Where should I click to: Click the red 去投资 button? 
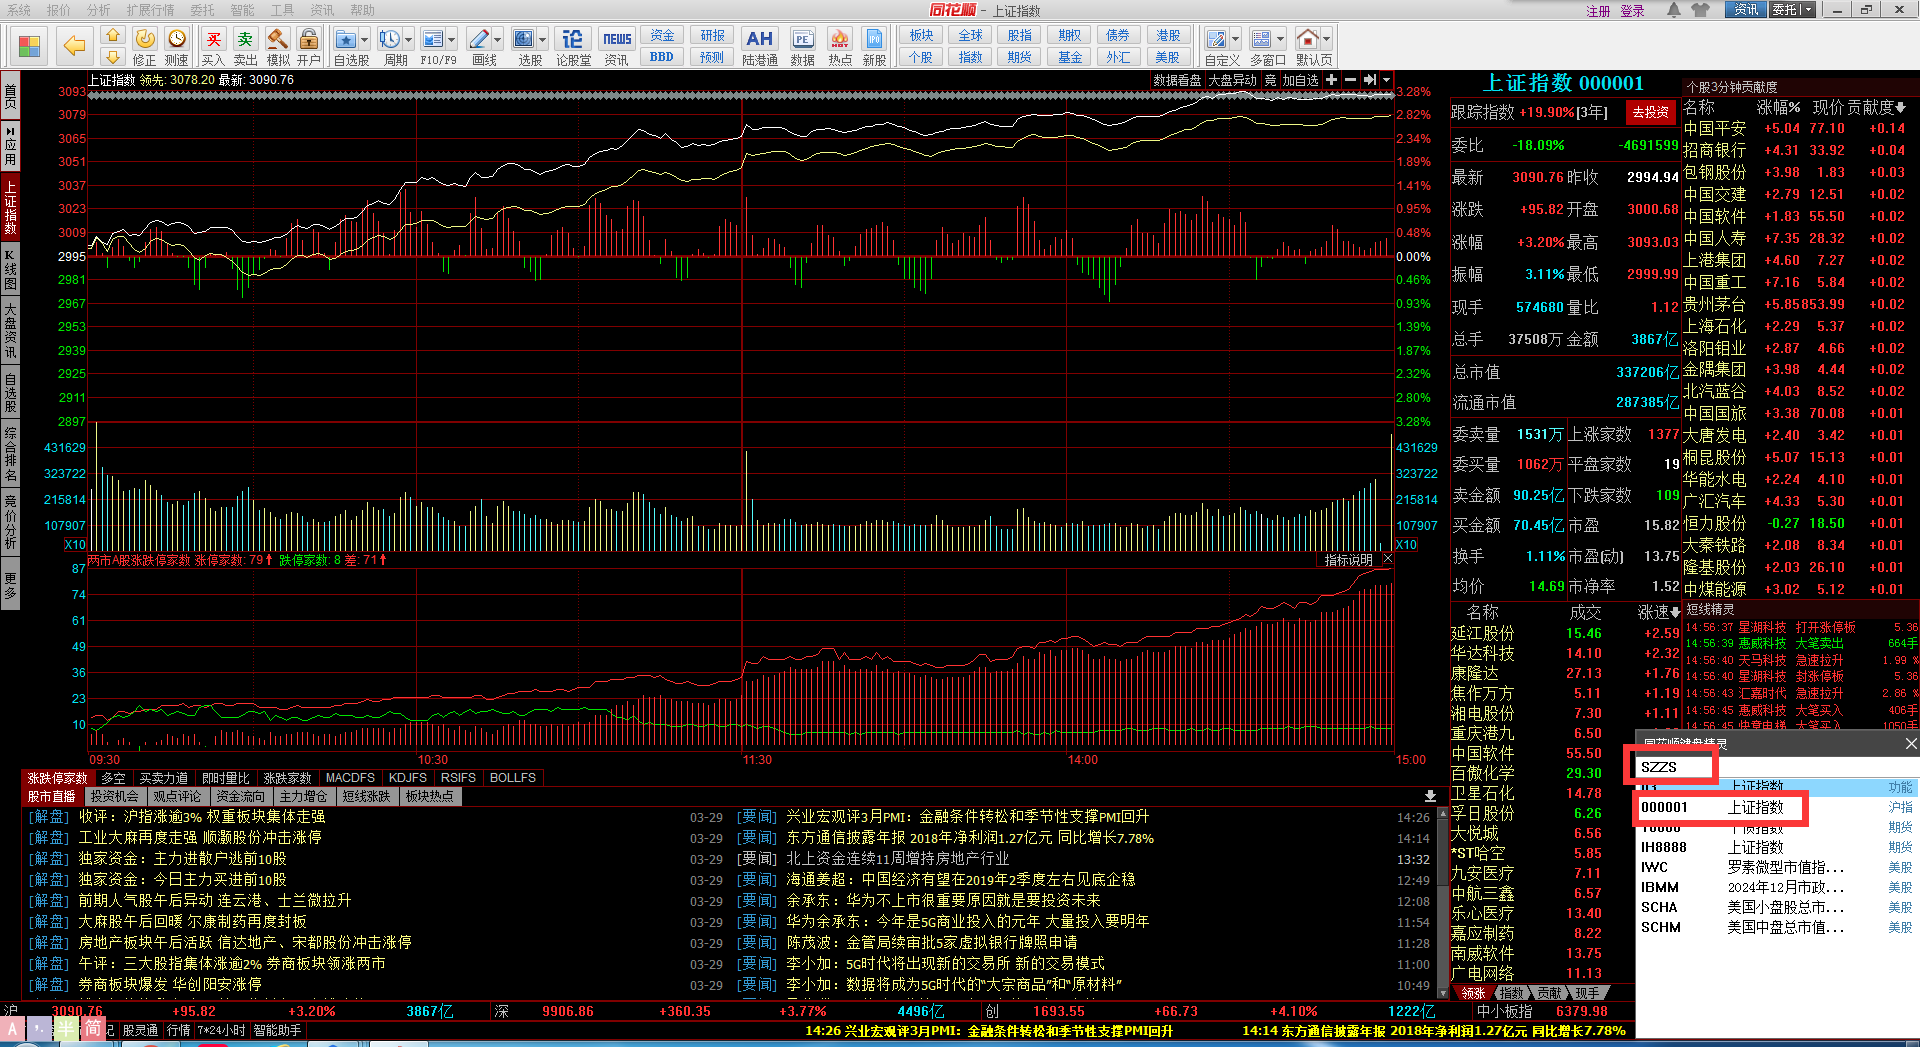[x=1650, y=112]
